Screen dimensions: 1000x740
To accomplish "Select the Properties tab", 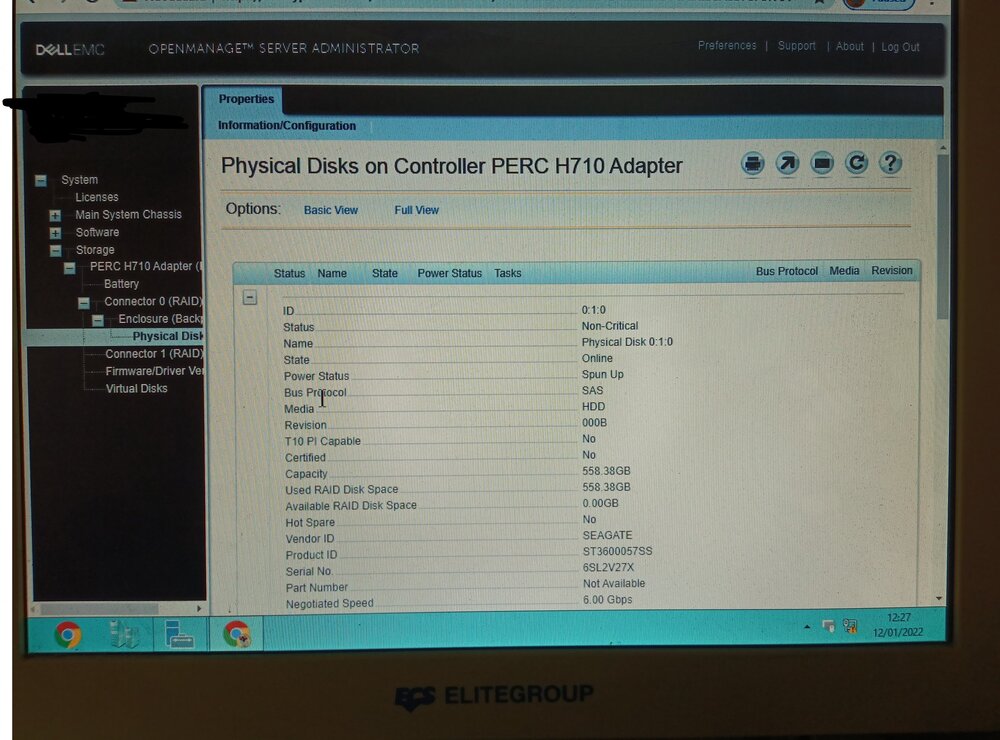I will (x=246, y=100).
